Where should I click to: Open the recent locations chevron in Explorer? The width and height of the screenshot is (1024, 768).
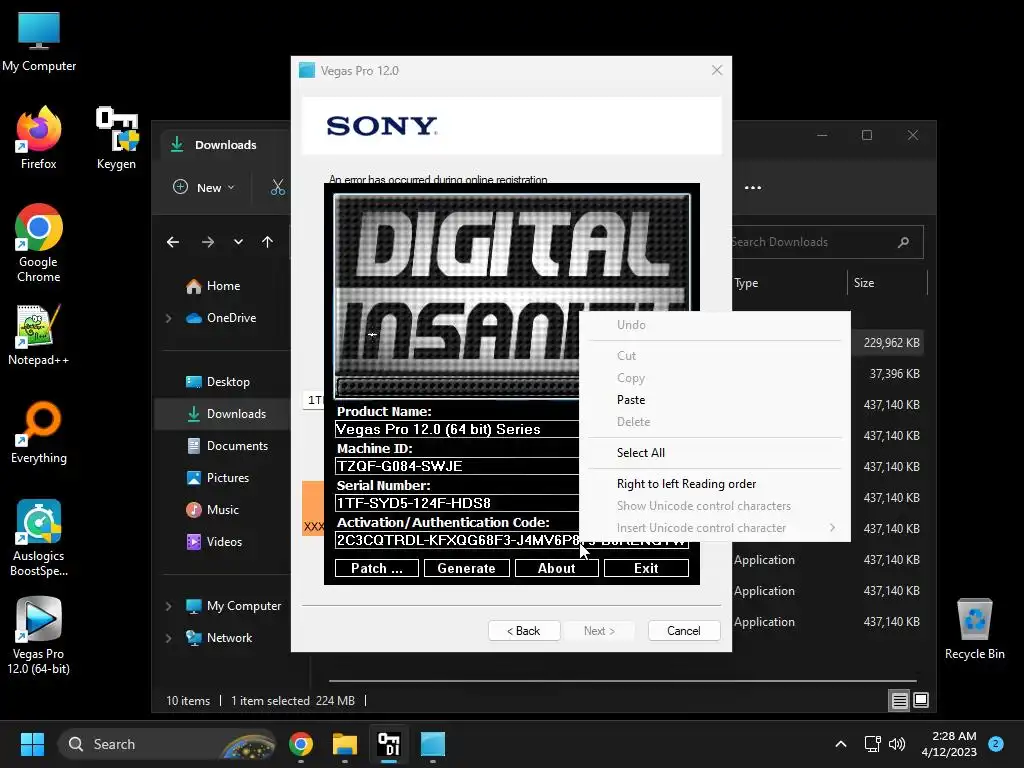(238, 242)
